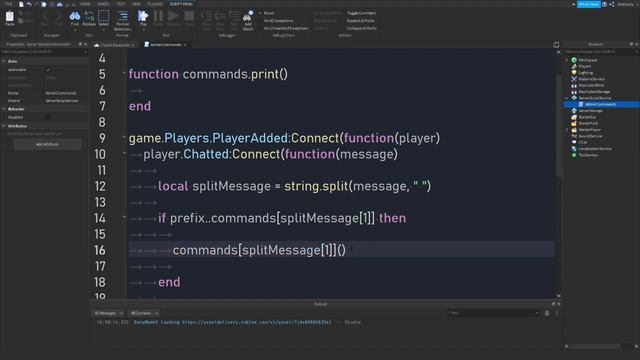
Task: Select StarterPack in the Explorer
Action: click(x=588, y=123)
